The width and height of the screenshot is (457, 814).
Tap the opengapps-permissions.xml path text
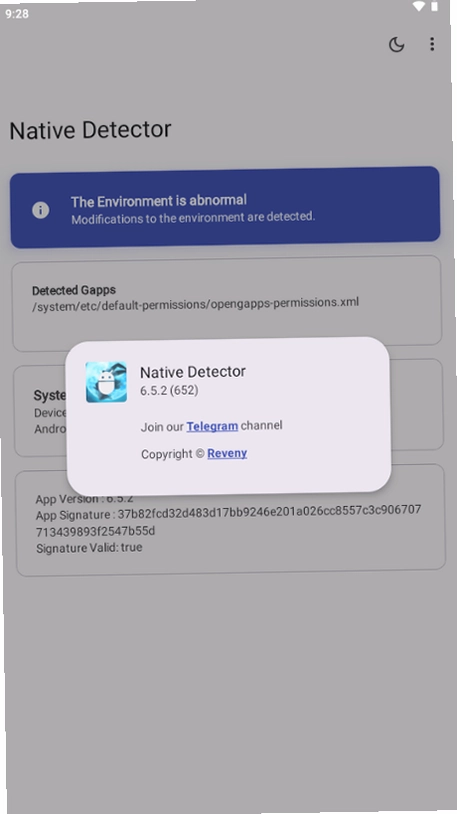(x=195, y=304)
